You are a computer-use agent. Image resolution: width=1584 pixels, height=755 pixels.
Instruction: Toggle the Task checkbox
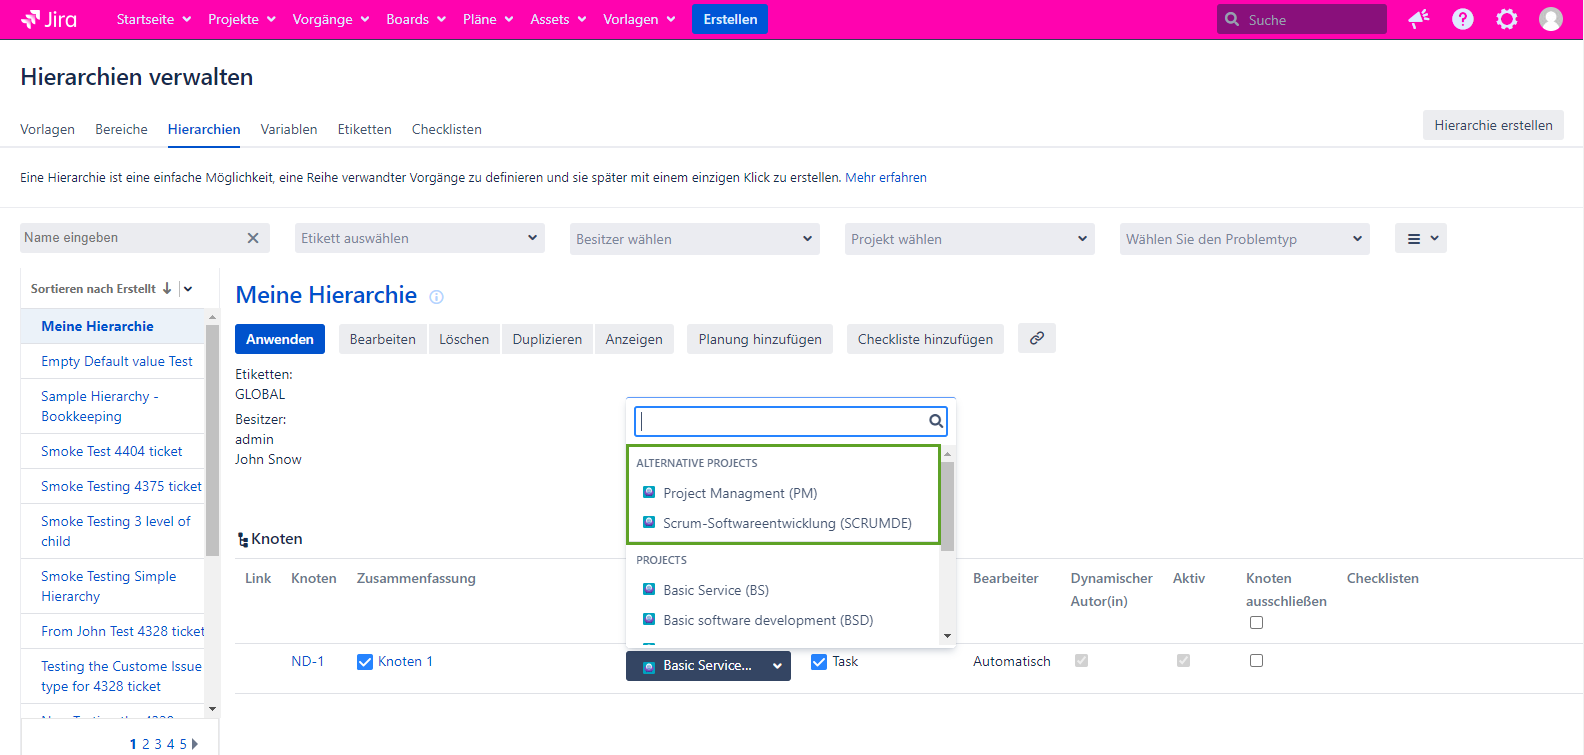[819, 662]
